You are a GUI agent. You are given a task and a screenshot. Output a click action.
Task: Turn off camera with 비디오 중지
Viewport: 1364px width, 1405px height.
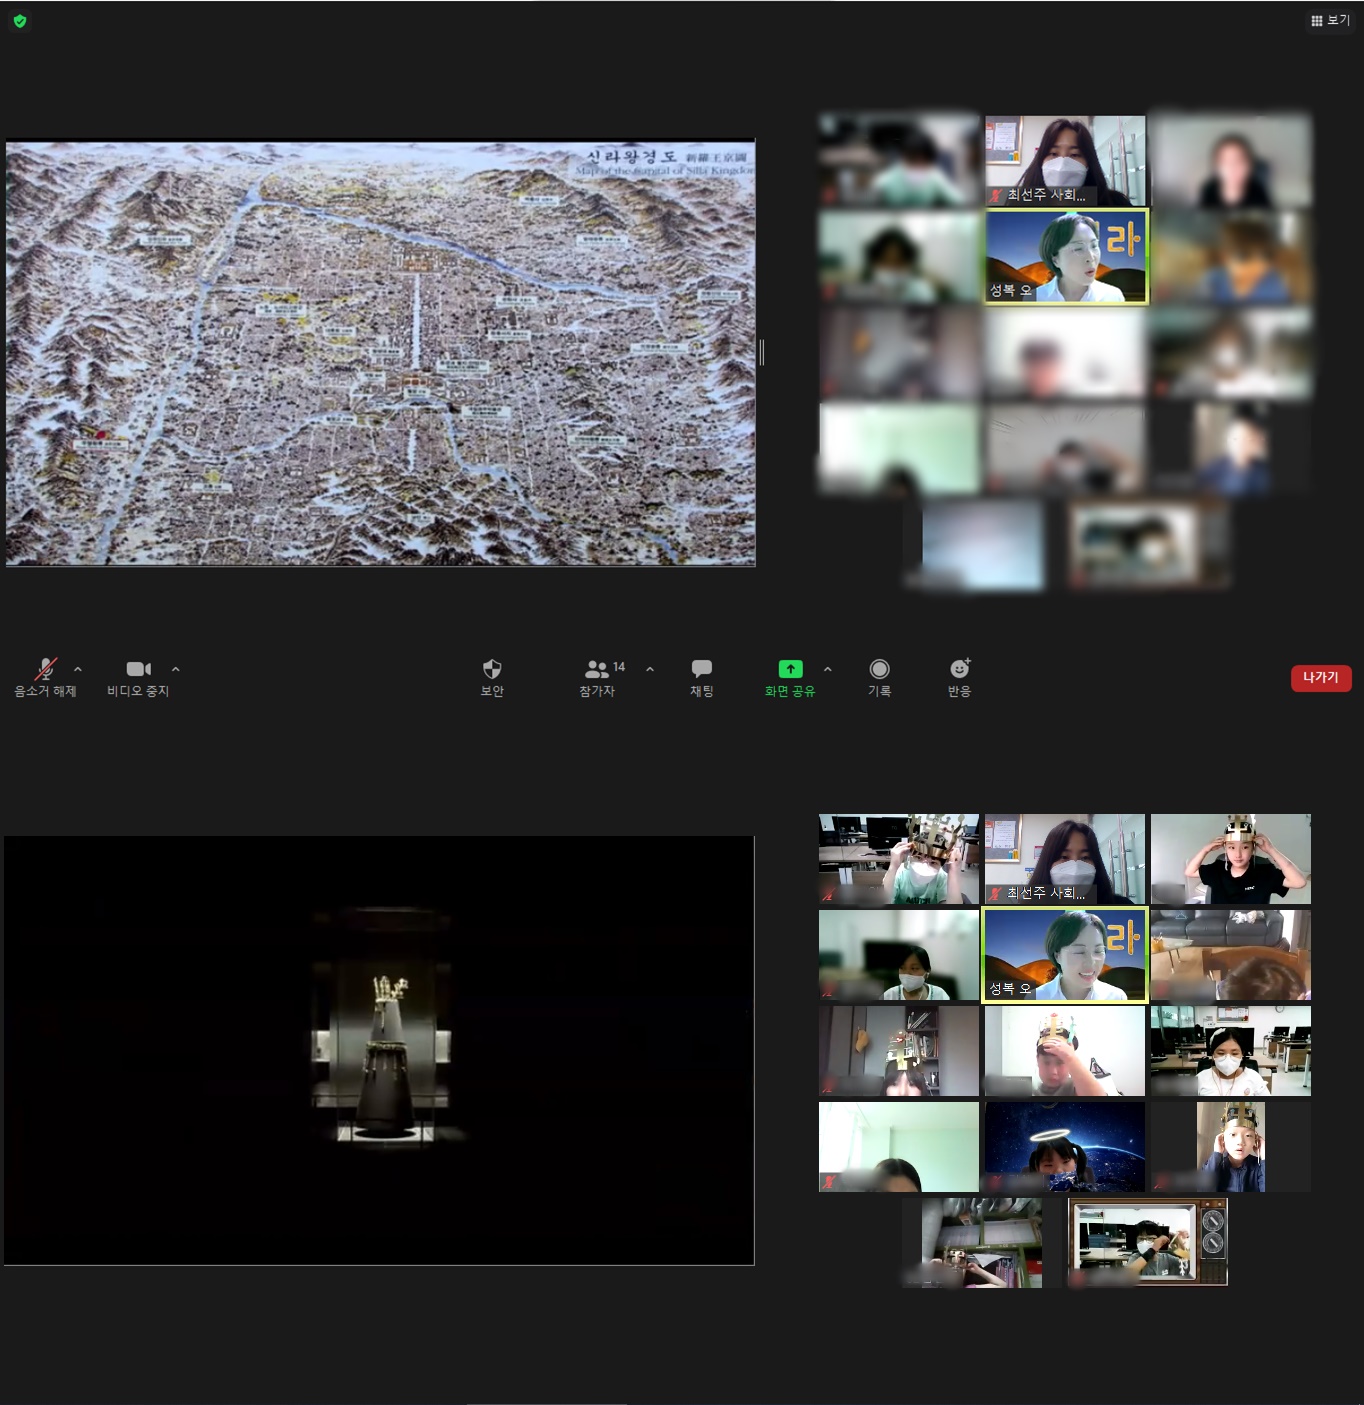tap(138, 670)
